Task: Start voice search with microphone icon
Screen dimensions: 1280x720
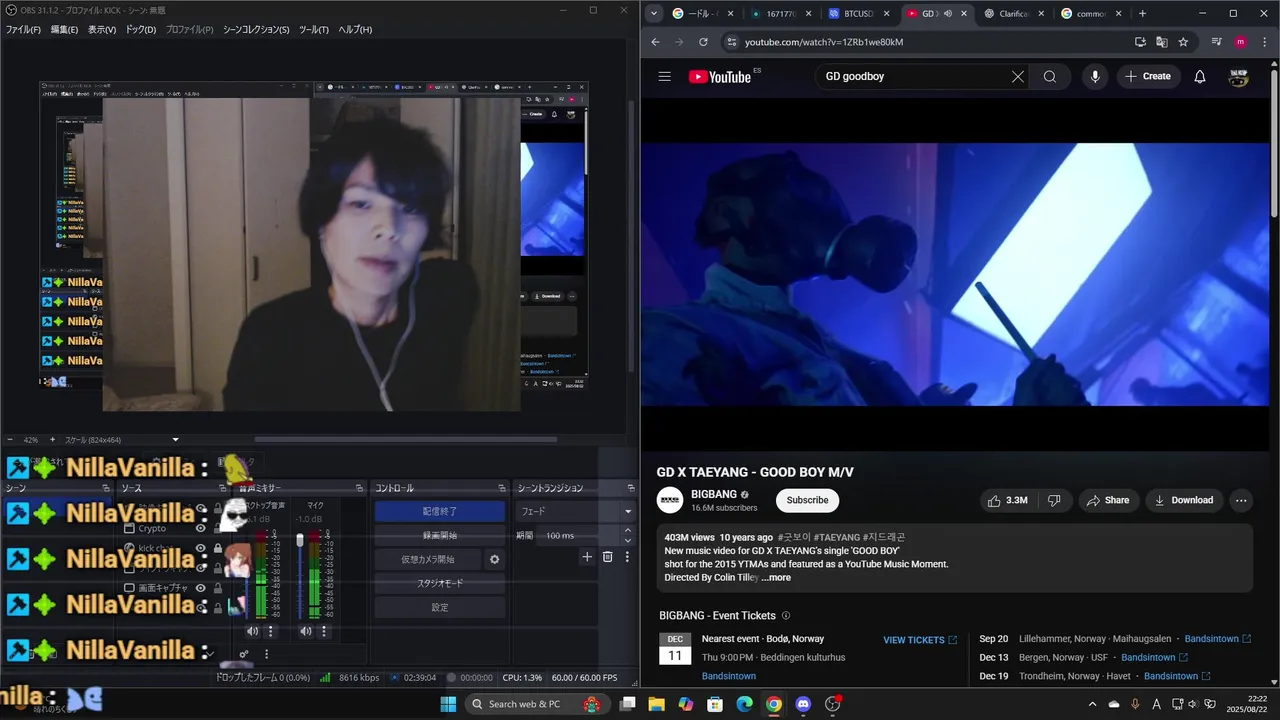Action: click(x=1095, y=76)
